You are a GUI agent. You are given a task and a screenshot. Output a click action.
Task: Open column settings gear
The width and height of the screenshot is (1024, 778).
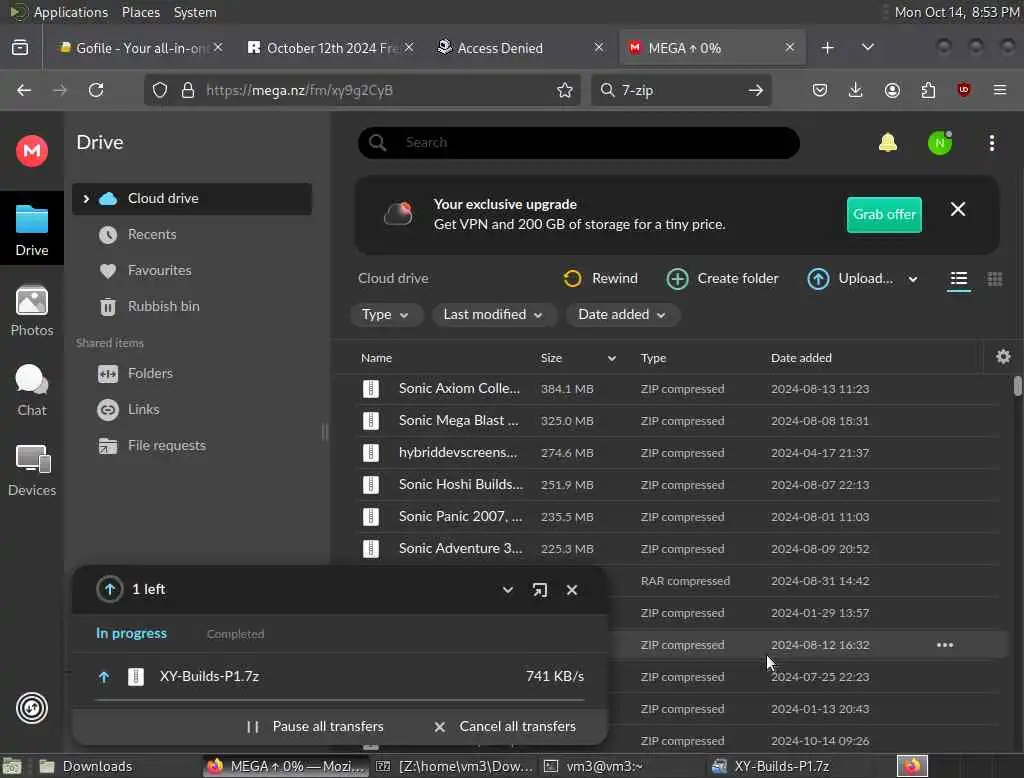pyautogui.click(x=1002, y=357)
